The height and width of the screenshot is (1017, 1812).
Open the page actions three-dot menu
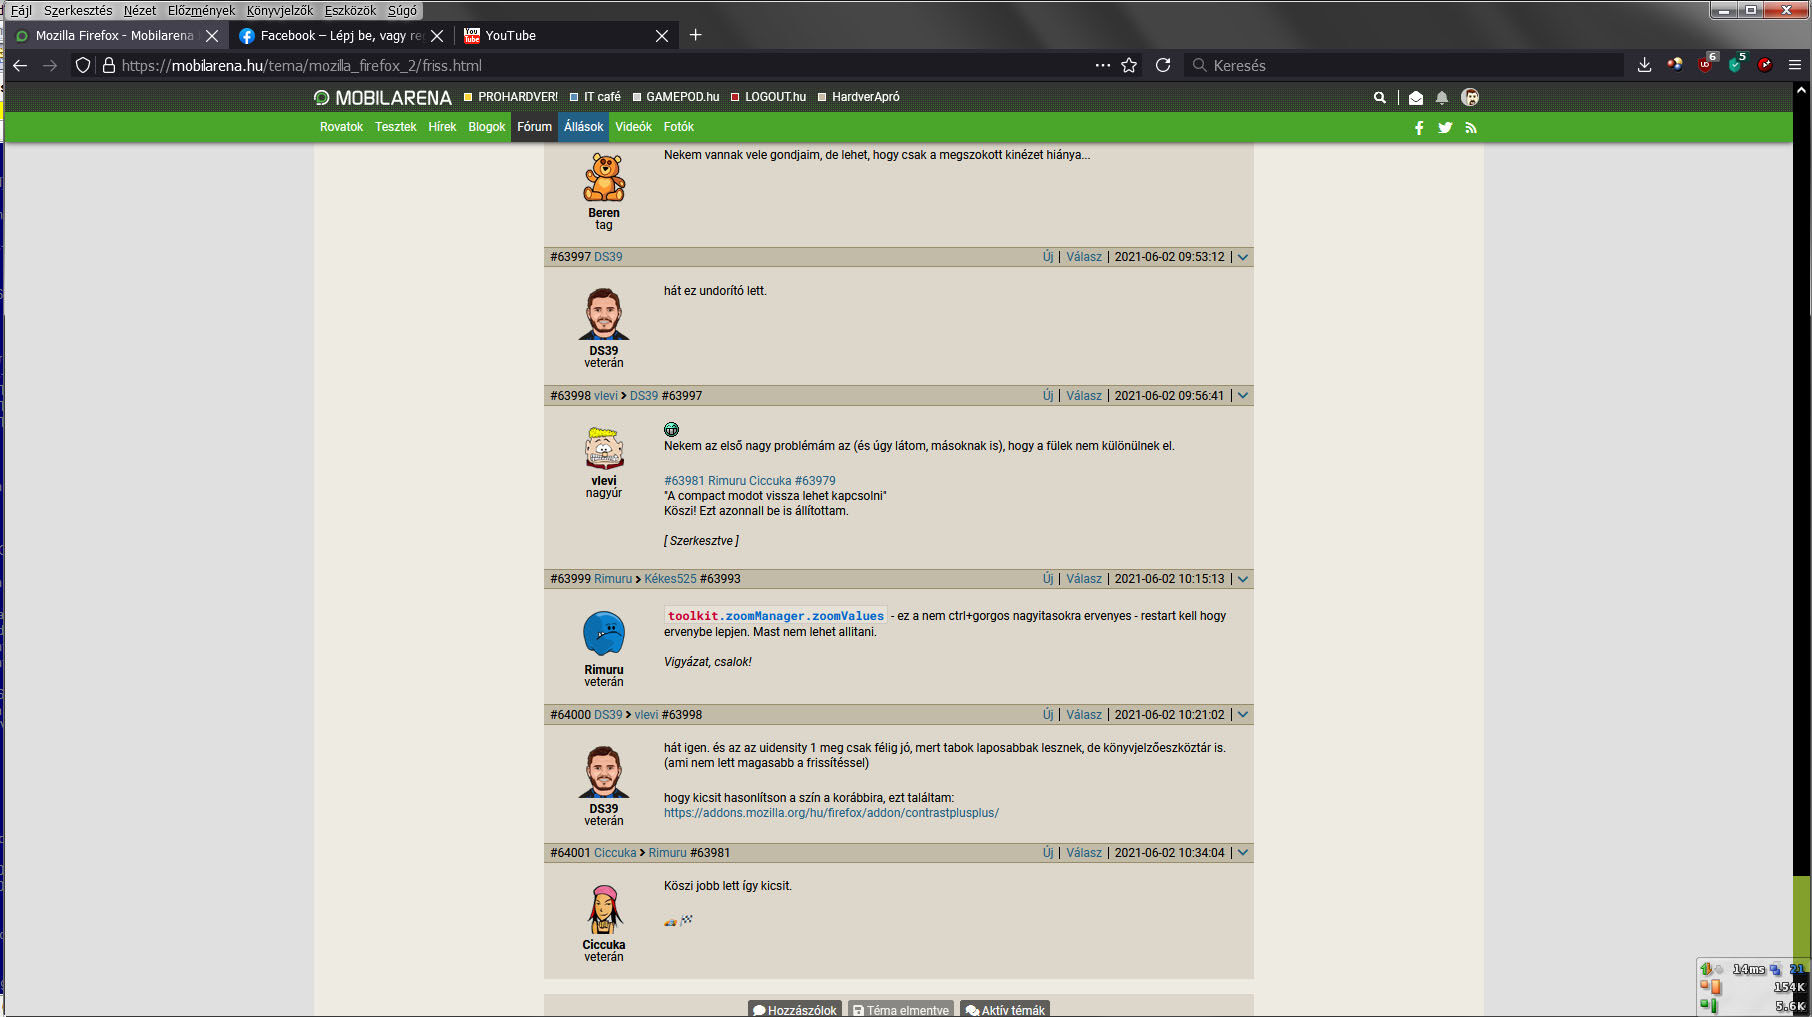pyautogui.click(x=1102, y=65)
